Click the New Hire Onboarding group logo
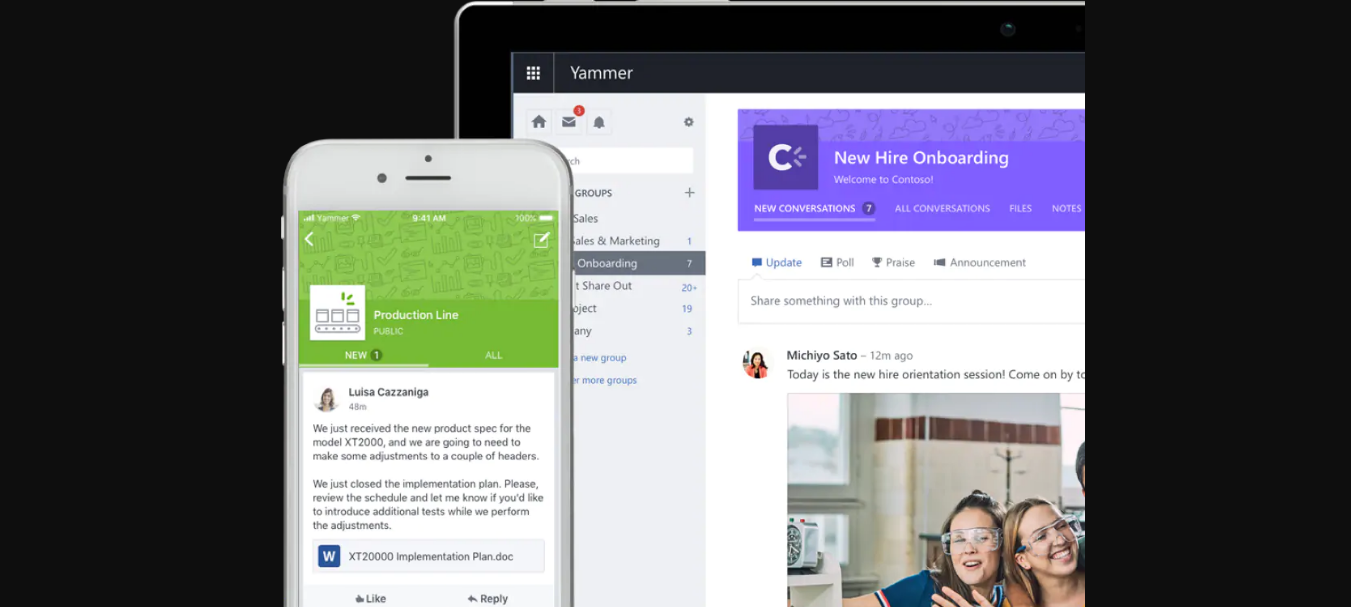1351x607 pixels. click(x=786, y=157)
